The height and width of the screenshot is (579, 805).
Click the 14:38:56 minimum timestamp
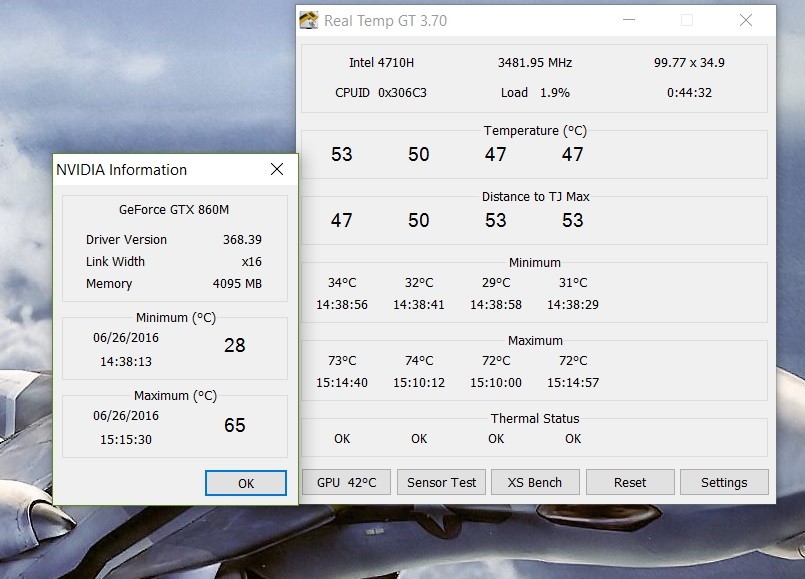tap(342, 305)
